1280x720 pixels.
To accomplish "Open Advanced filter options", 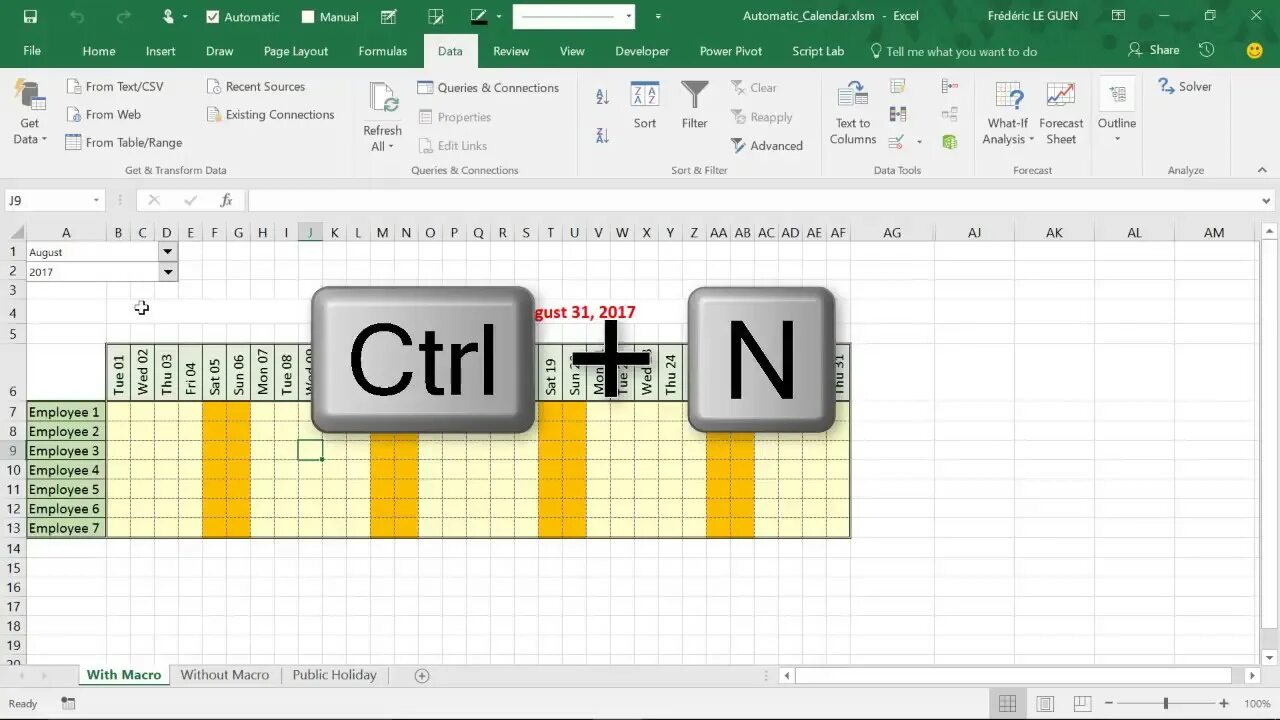I will pos(767,145).
